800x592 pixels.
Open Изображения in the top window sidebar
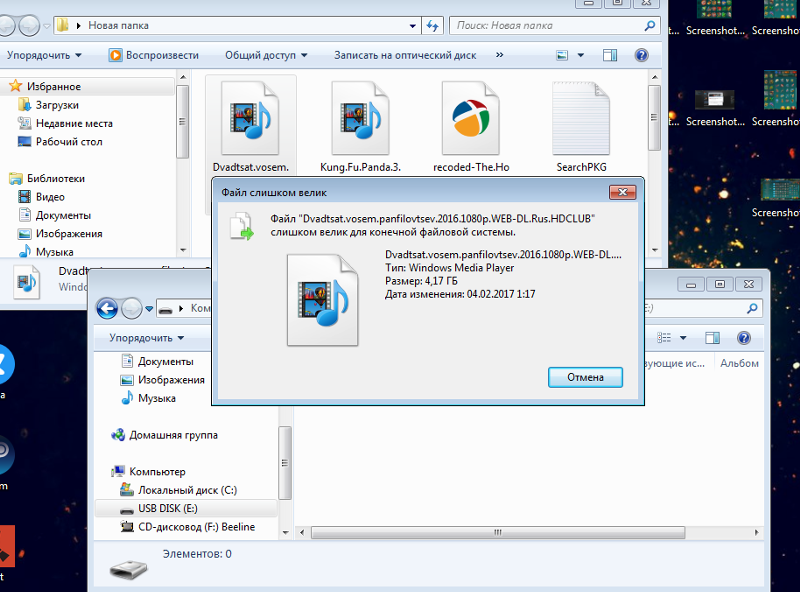[69, 234]
